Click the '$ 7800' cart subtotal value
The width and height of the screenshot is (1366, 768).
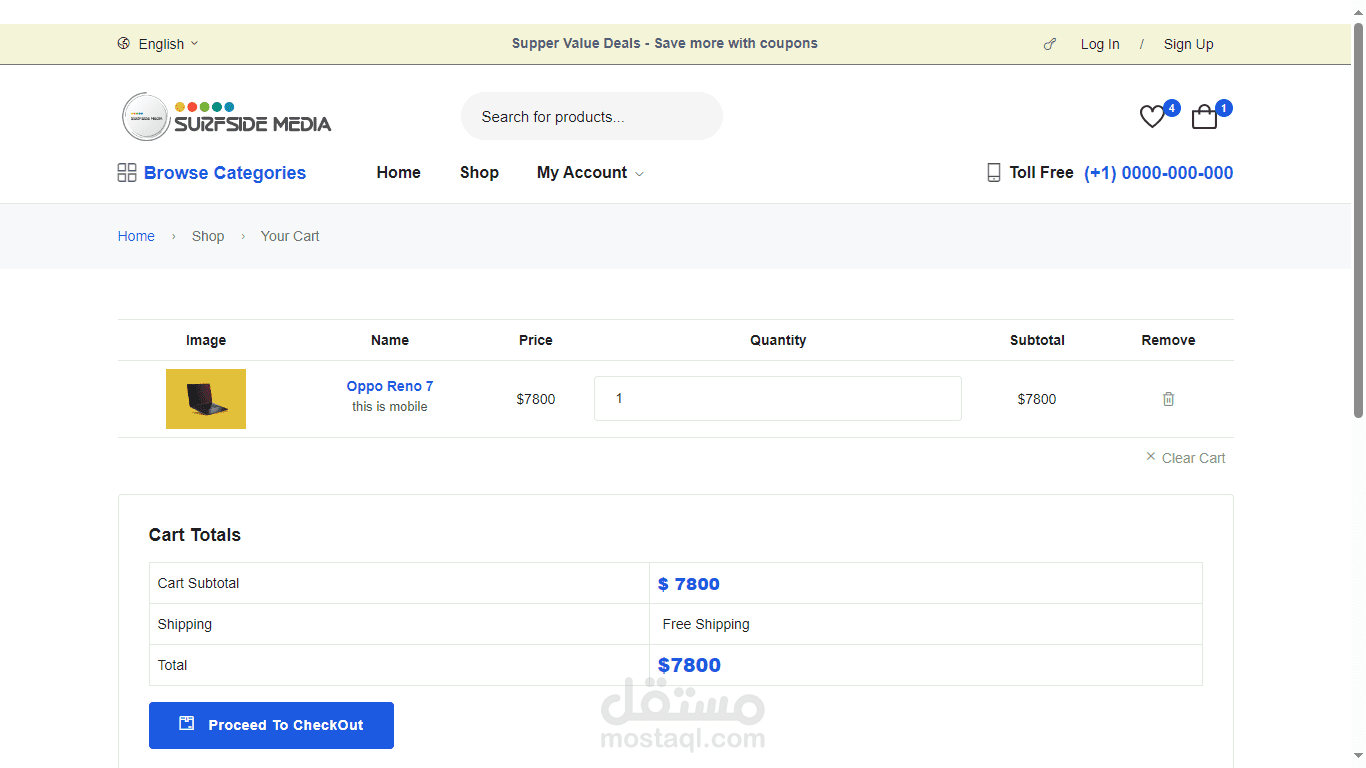click(689, 584)
